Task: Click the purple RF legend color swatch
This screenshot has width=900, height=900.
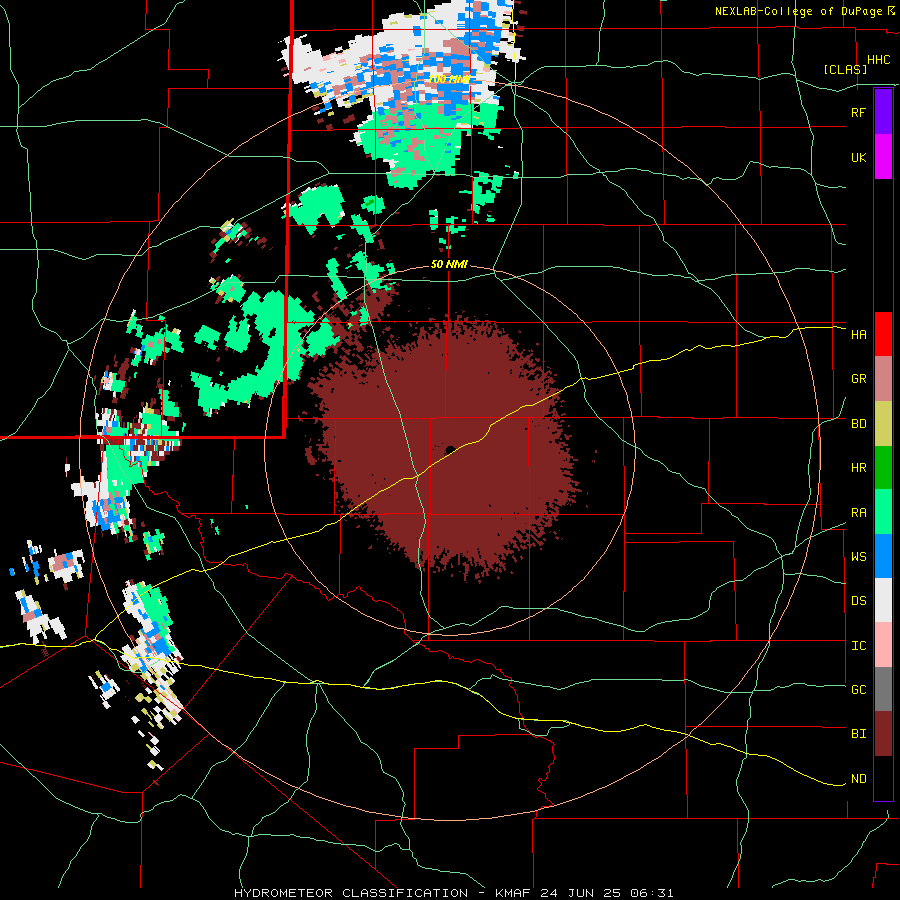Action: click(883, 112)
